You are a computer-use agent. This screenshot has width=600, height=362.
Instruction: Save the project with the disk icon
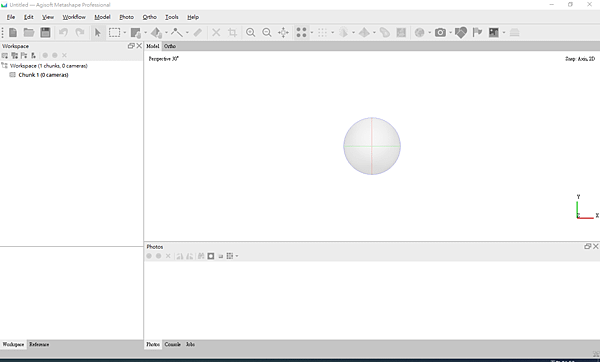click(x=45, y=33)
